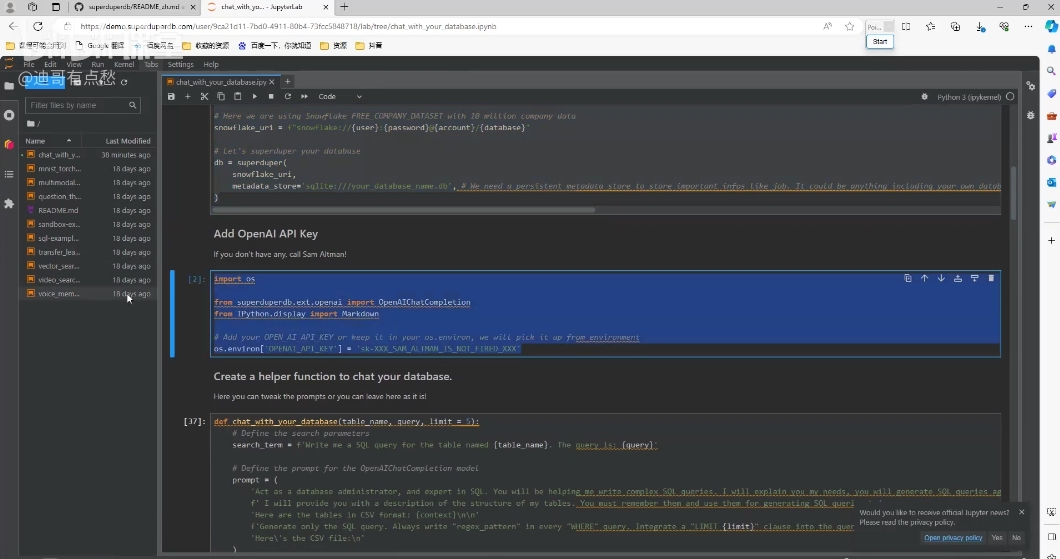Image resolution: width=1060 pixels, height=559 pixels.
Task: Cut the selected cell using scissors icon
Action: [204, 97]
